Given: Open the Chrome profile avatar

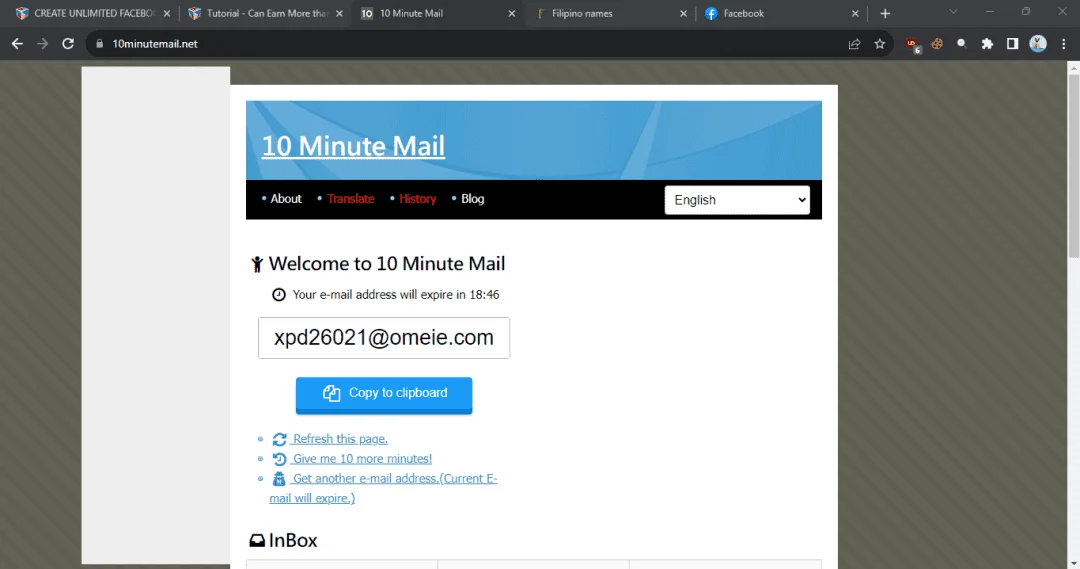Looking at the screenshot, I should 1038,43.
